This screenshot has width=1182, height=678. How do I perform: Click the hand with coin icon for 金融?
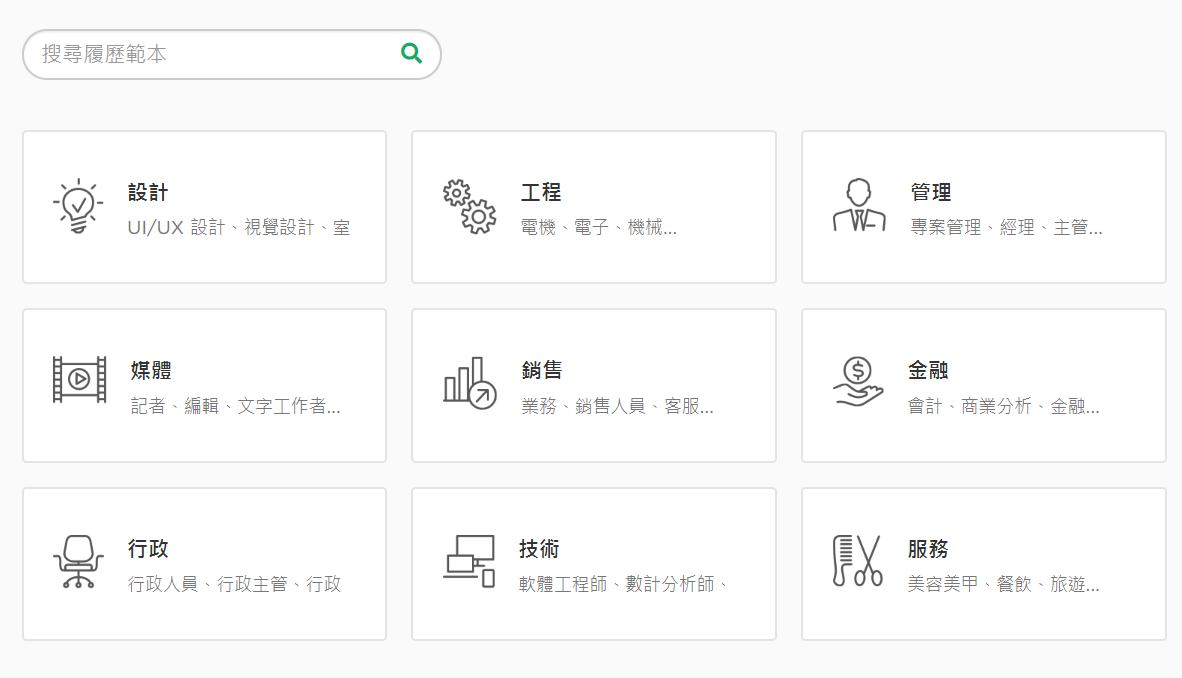click(858, 382)
